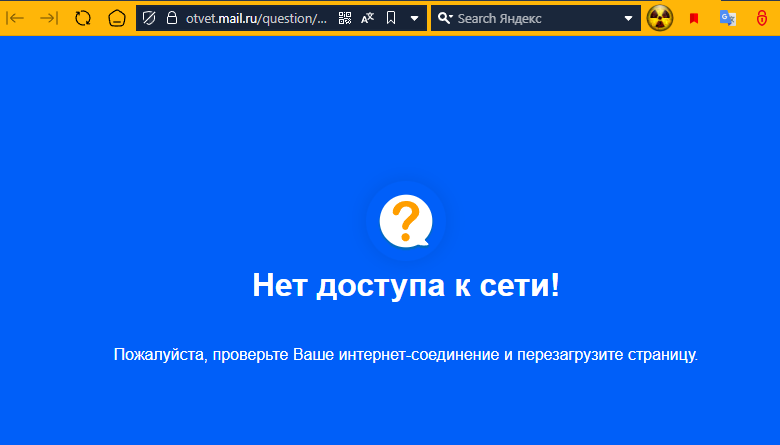
Task: Open the red bookmark extension icon
Action: click(x=694, y=18)
